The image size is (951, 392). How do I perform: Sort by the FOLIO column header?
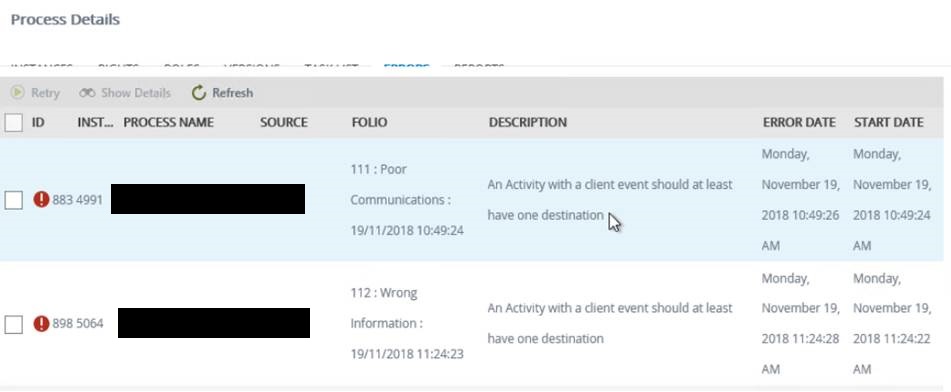pos(369,123)
